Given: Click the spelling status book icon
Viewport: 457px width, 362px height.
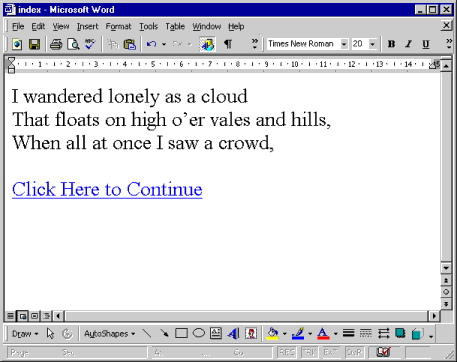Looking at the screenshot, I should 383,352.
